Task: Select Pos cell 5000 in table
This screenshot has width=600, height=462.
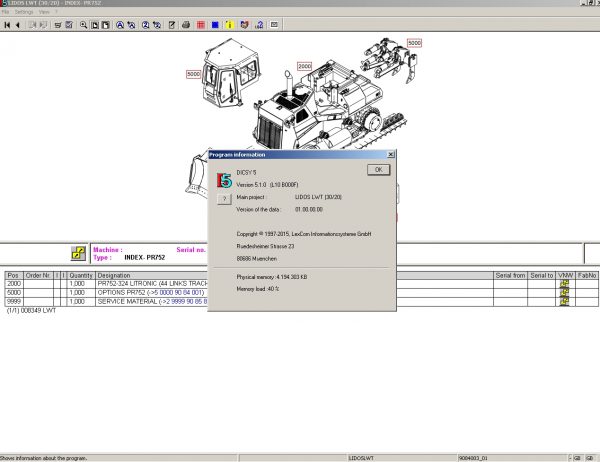Action: click(x=14, y=292)
